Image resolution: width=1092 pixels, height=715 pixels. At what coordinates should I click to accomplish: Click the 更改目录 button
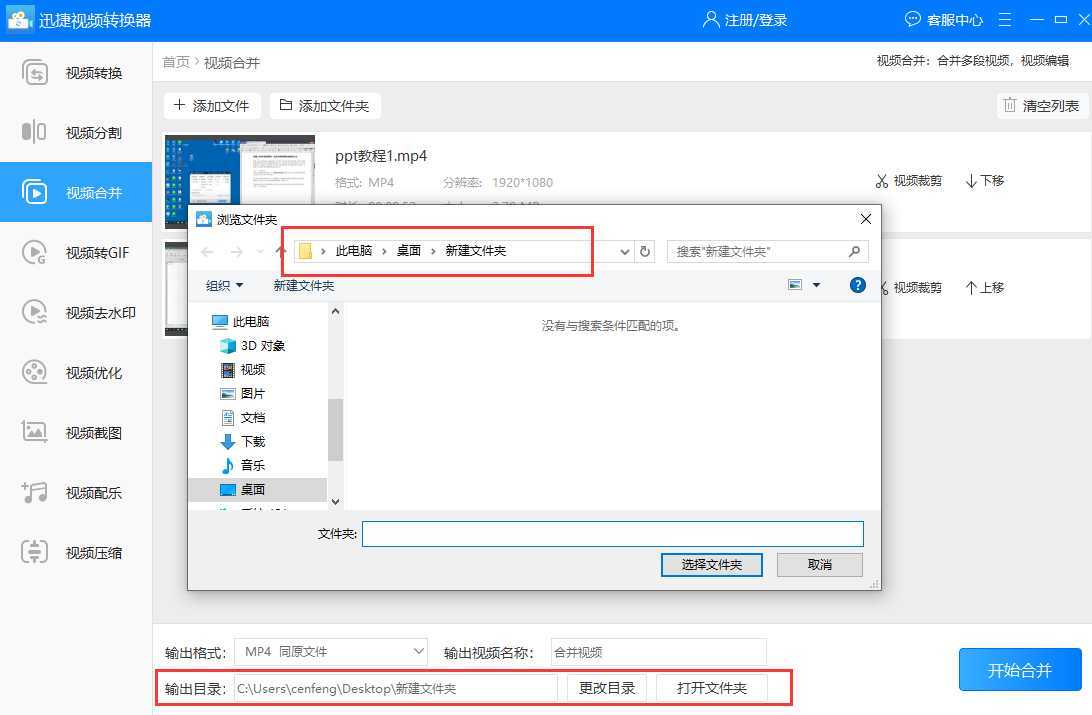pos(607,689)
